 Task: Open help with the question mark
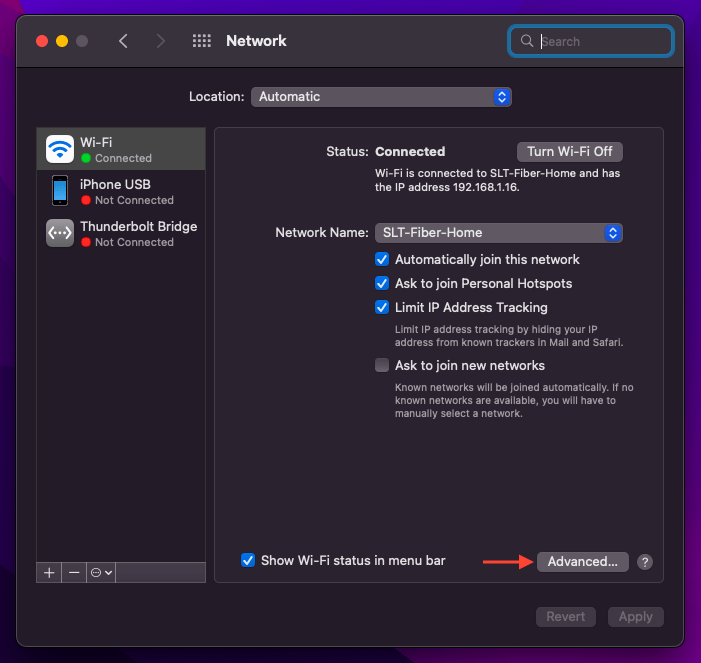click(645, 562)
